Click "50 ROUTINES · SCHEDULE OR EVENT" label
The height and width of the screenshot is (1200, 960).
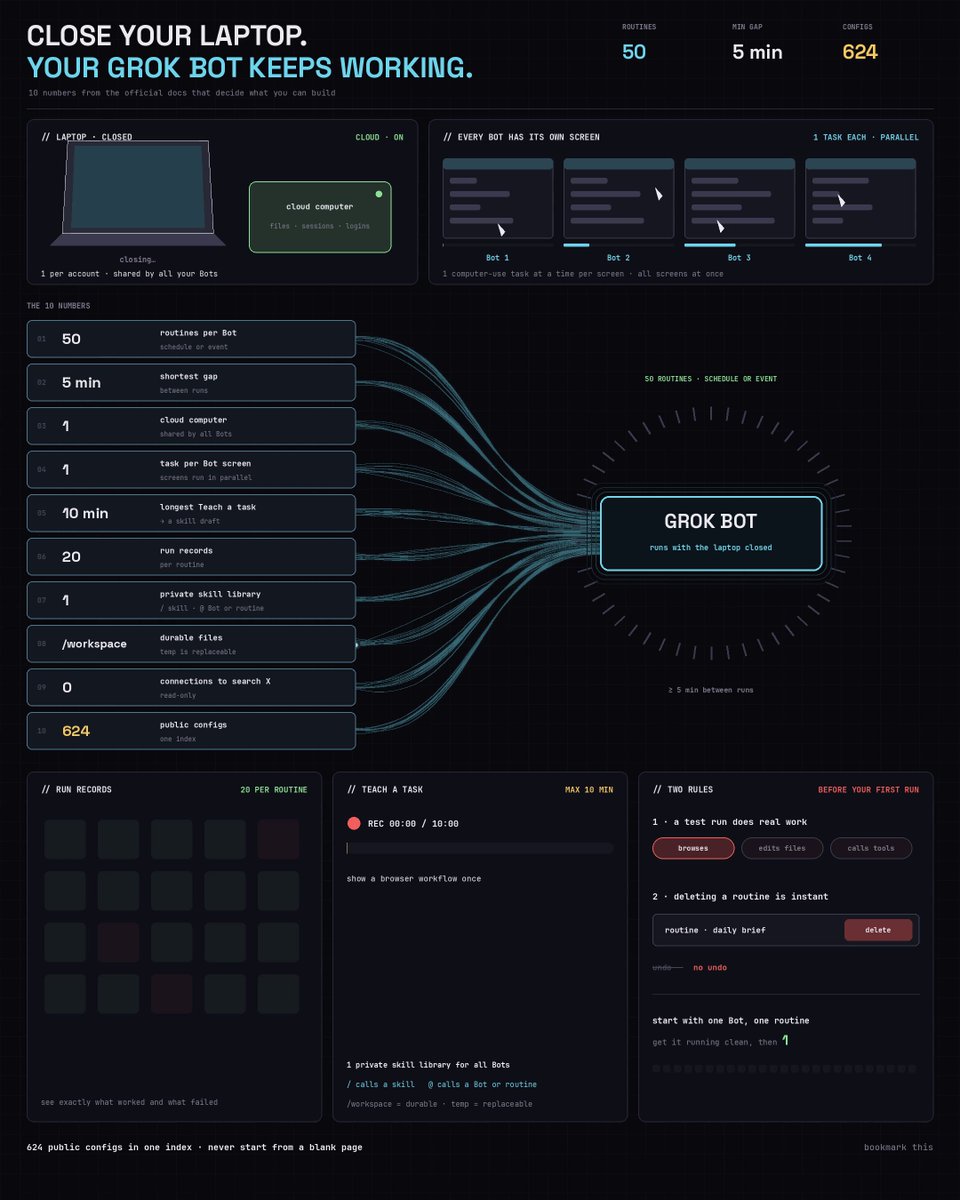point(711,379)
